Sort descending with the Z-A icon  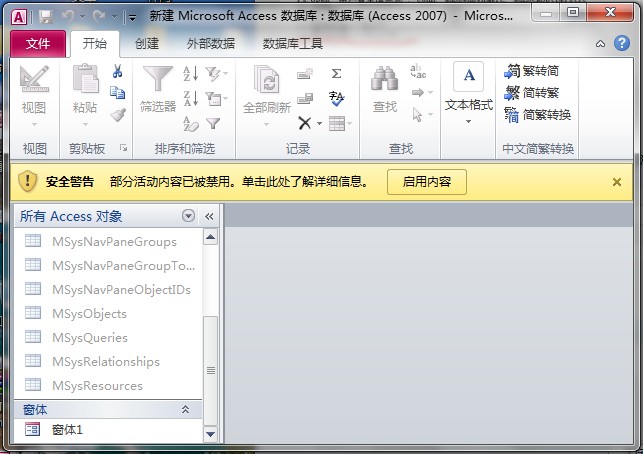pos(191,98)
